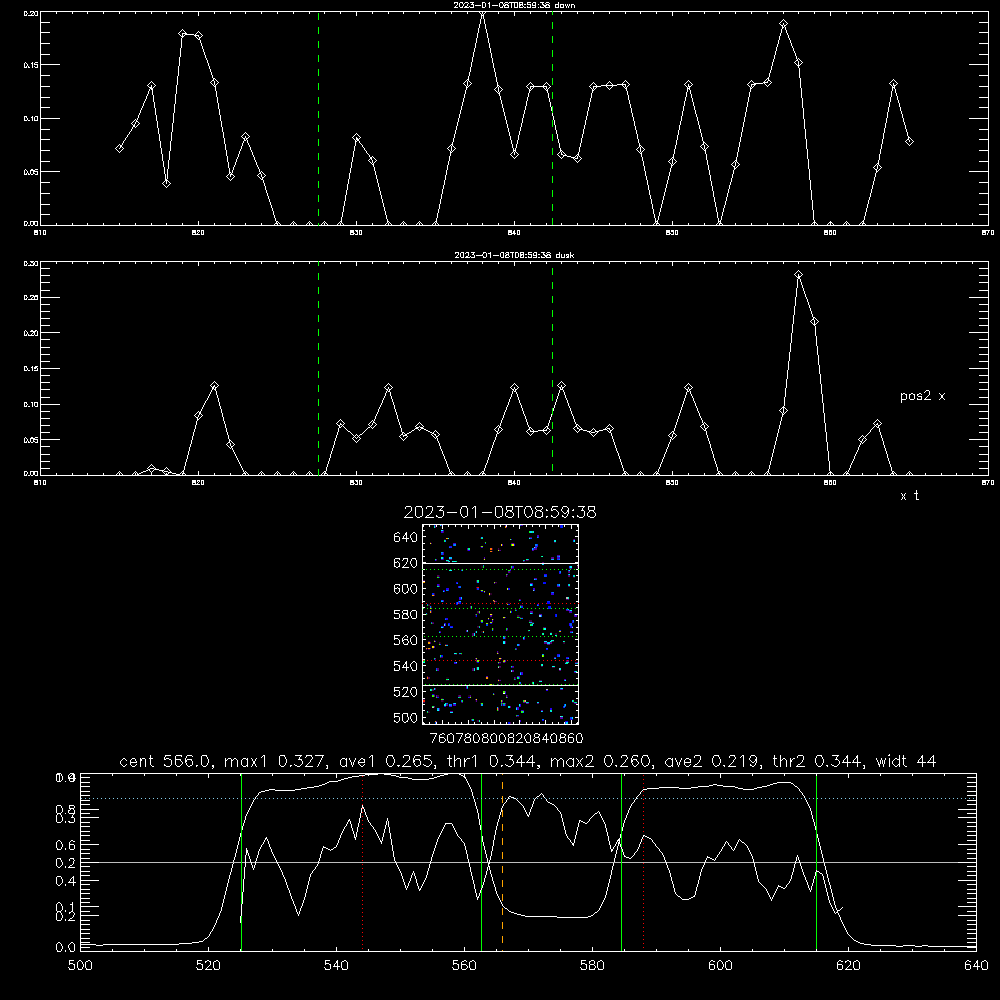Click the orange dashed center line in bottom plot
Image resolution: width=1000 pixels, height=1000 pixels.
click(503, 861)
